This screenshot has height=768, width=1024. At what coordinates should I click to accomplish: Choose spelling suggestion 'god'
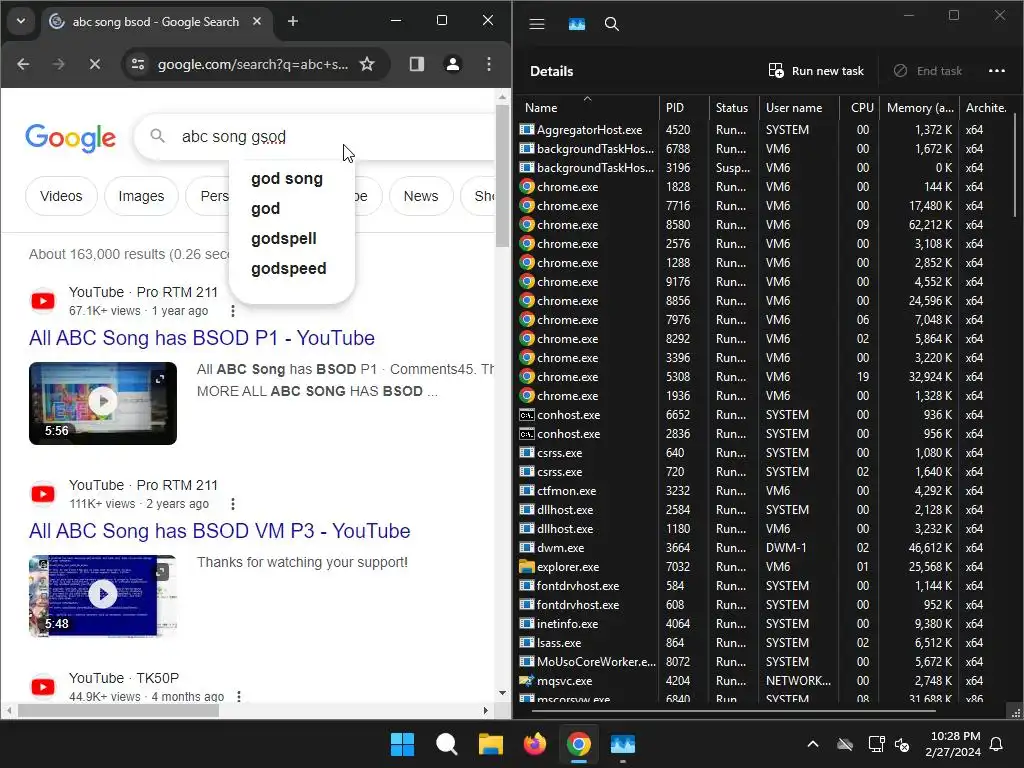point(265,208)
